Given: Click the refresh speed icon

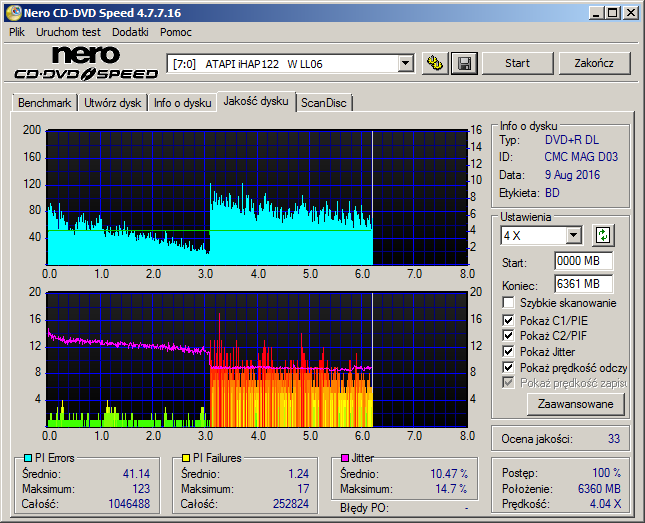Looking at the screenshot, I should 603,235.
